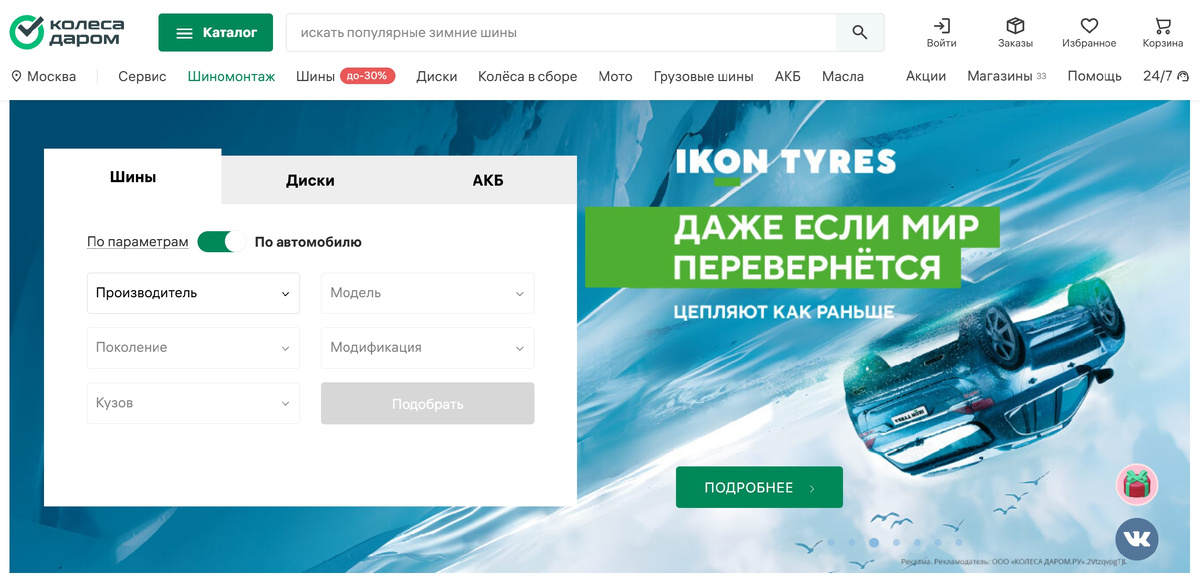Viewport: 1200px width, 583px height.
Task: Focus the search field for winter tires
Action: pos(561,33)
